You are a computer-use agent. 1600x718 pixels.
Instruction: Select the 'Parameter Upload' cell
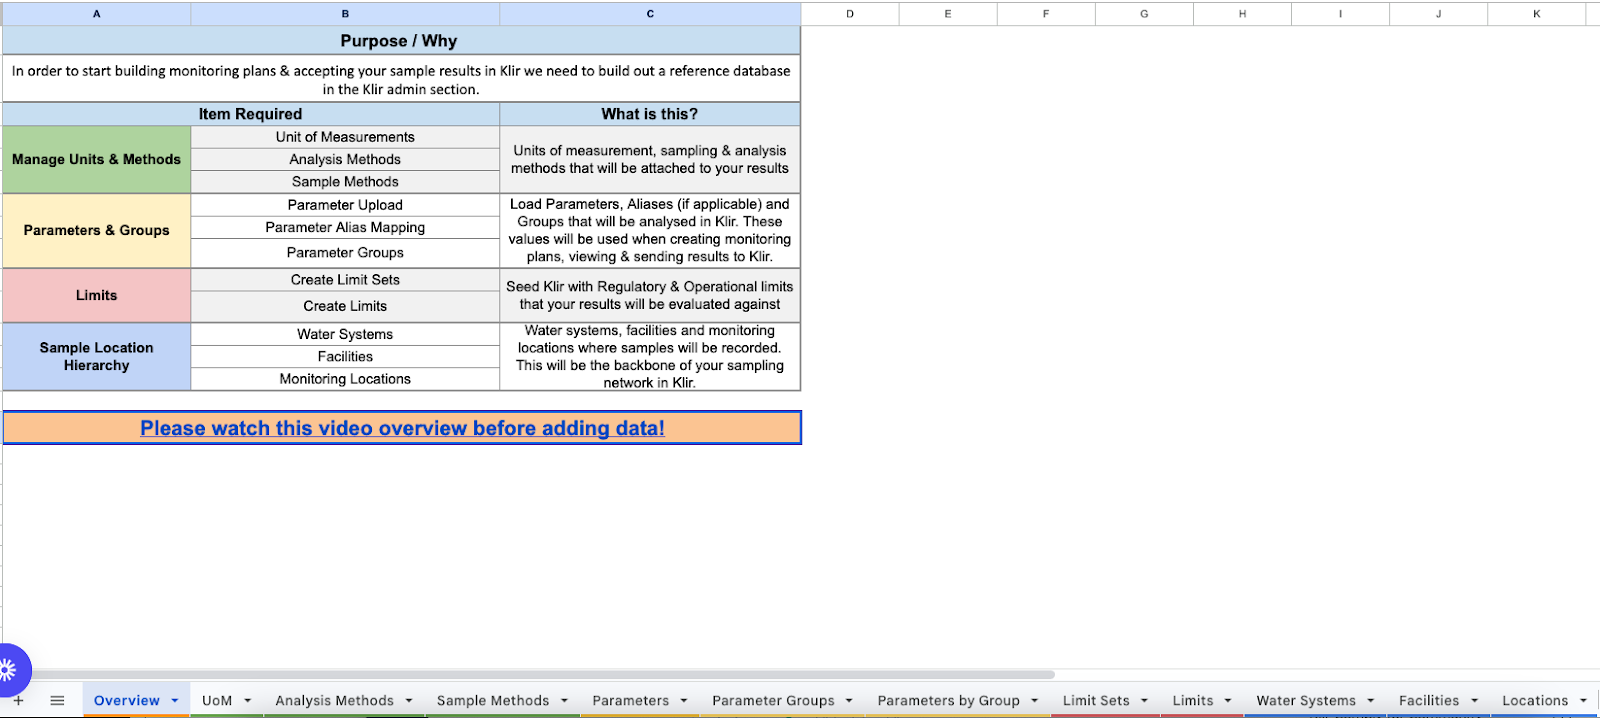click(345, 205)
